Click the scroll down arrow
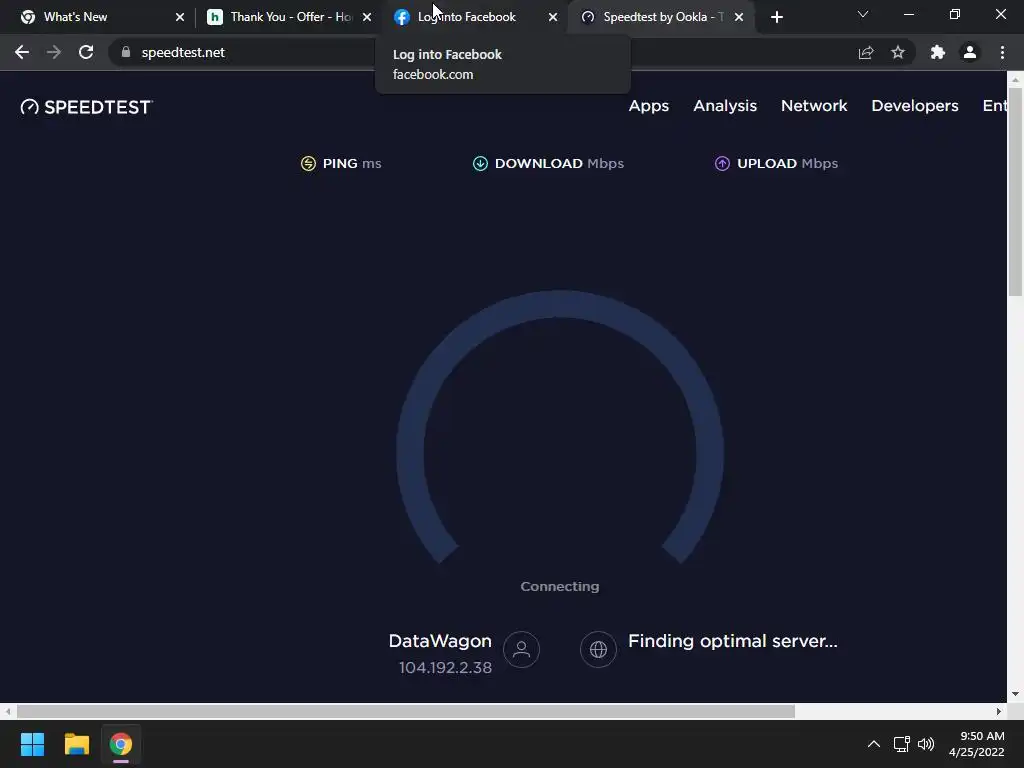The width and height of the screenshot is (1024, 768). (1015, 694)
